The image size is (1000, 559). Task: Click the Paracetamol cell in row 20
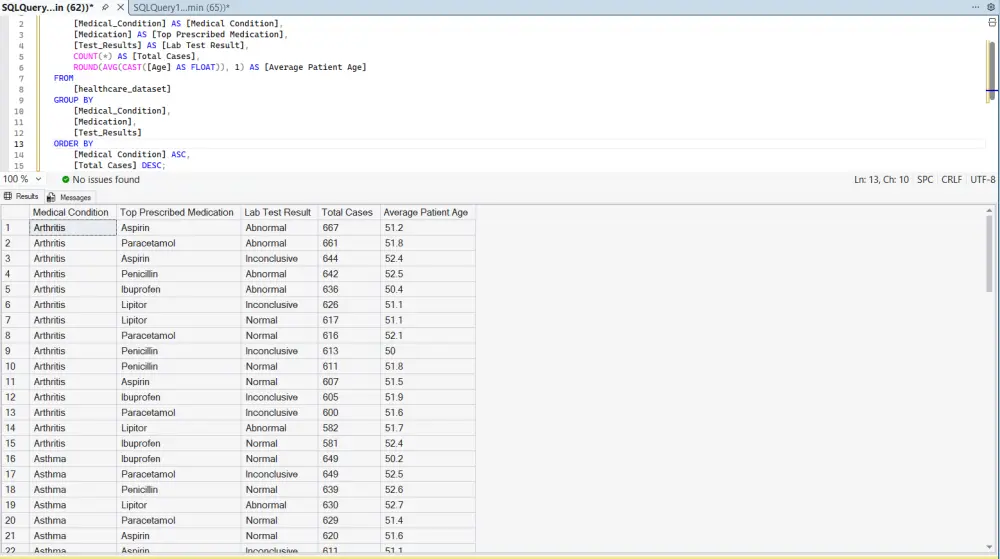(179, 521)
